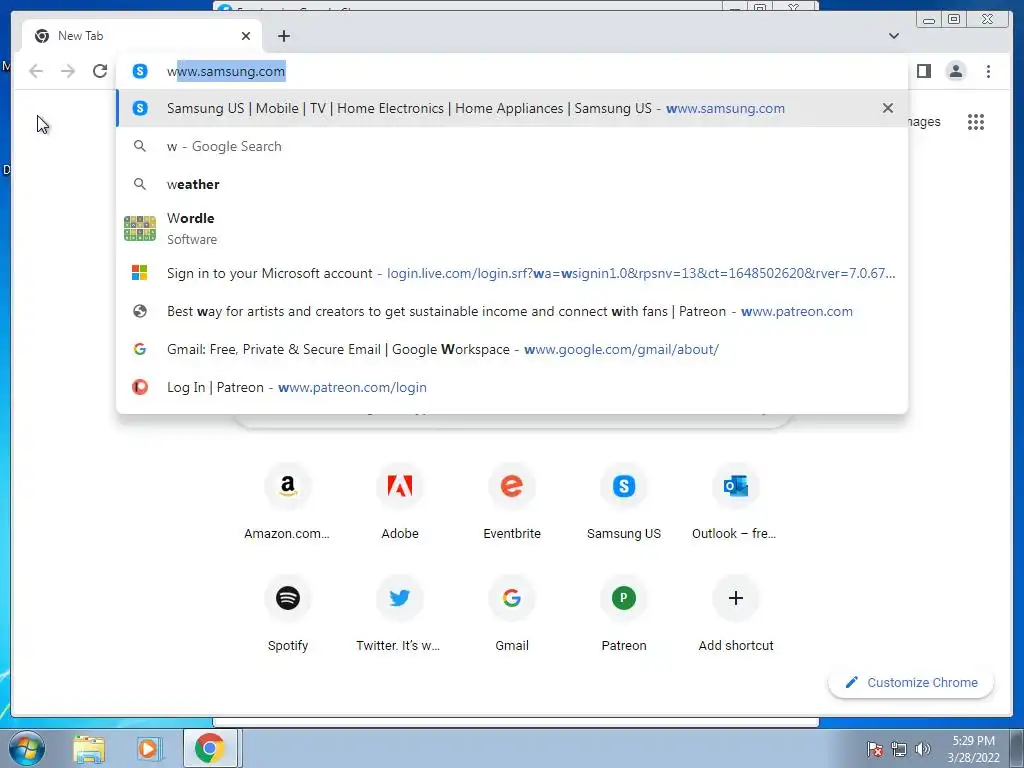Viewport: 1024px width, 768px height.
Task: Select the Gmail Google Workspace suggestion
Action: tap(512, 349)
